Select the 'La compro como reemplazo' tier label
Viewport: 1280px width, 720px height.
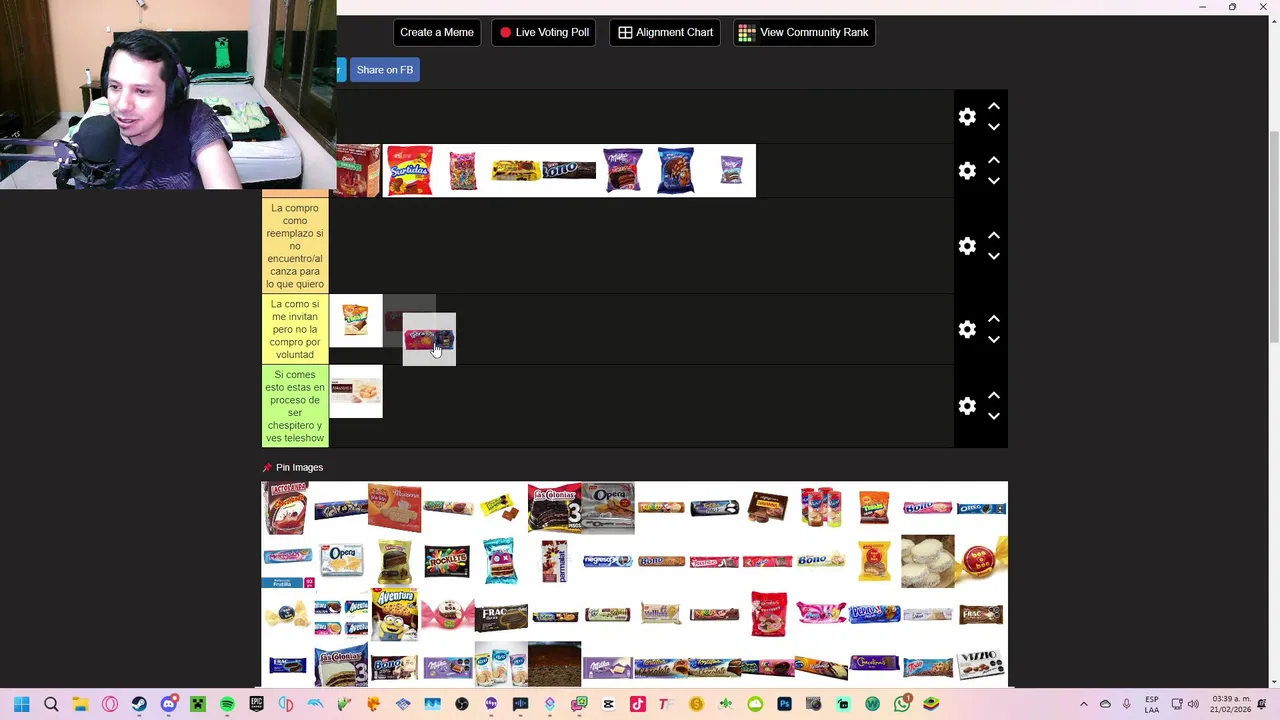[295, 246]
